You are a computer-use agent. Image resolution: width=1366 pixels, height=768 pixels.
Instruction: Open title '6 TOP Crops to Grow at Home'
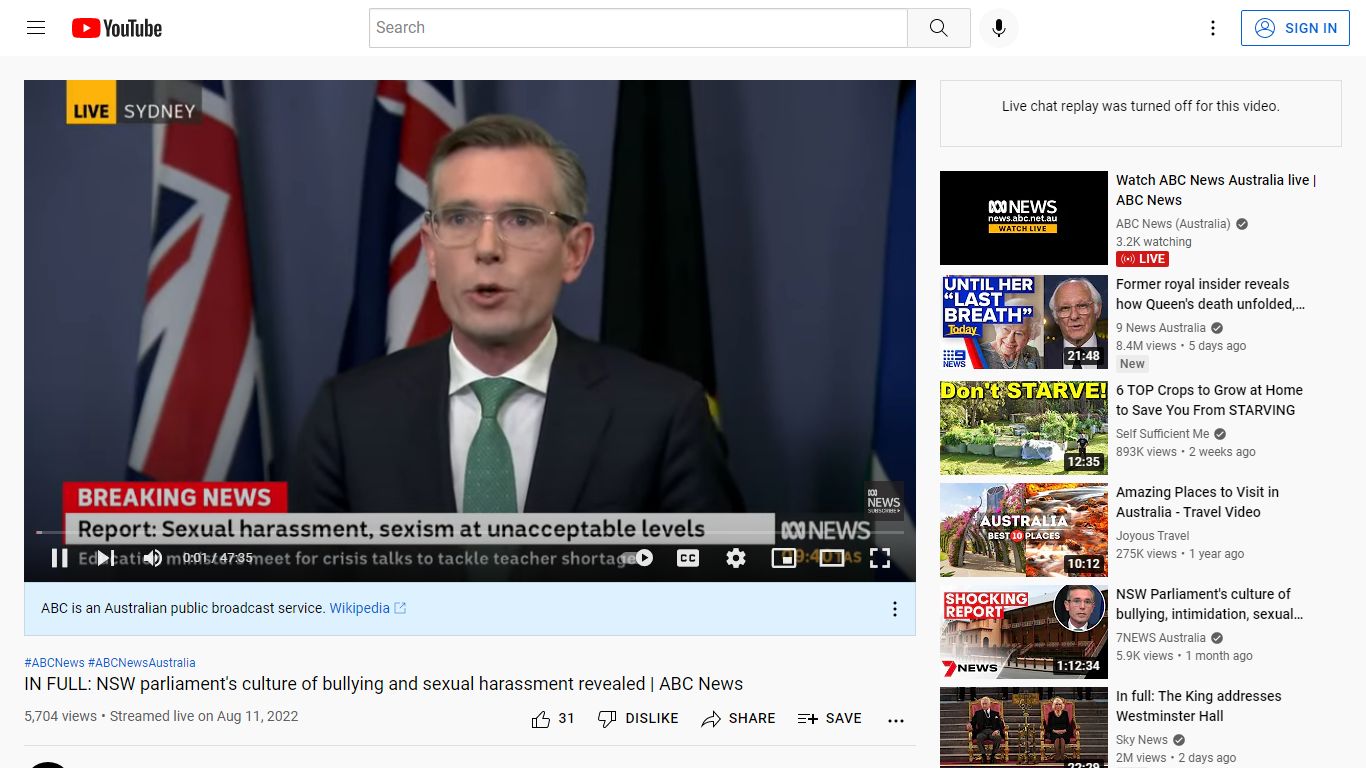click(1209, 400)
